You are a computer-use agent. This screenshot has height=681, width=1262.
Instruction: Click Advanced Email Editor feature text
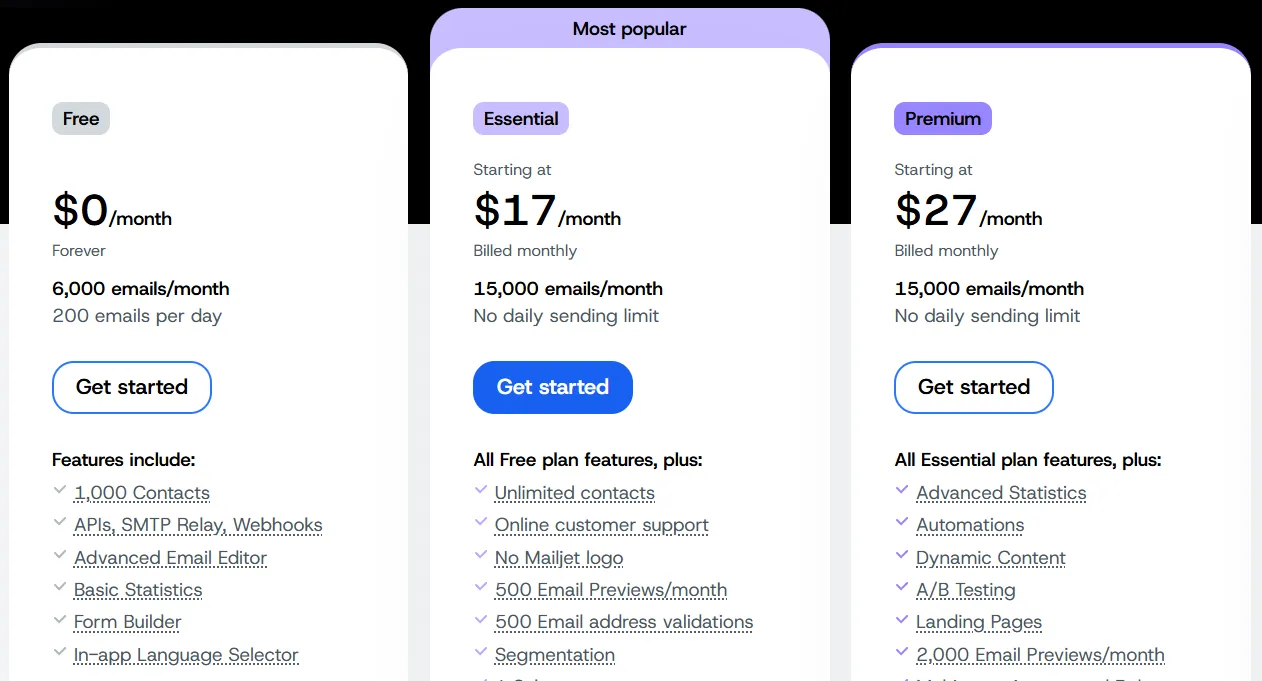pyautogui.click(x=170, y=558)
